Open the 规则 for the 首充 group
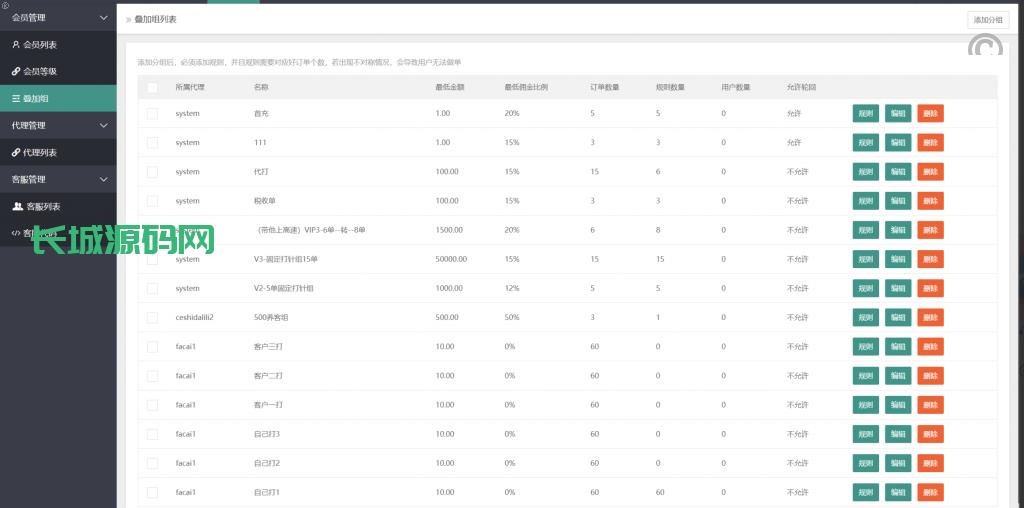Image resolution: width=1024 pixels, height=508 pixels. [x=865, y=114]
